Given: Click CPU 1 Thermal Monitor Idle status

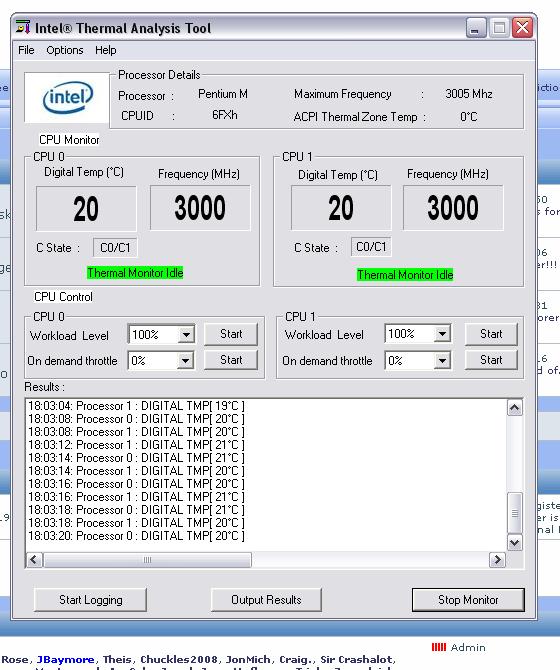Looking at the screenshot, I should coord(405,275).
